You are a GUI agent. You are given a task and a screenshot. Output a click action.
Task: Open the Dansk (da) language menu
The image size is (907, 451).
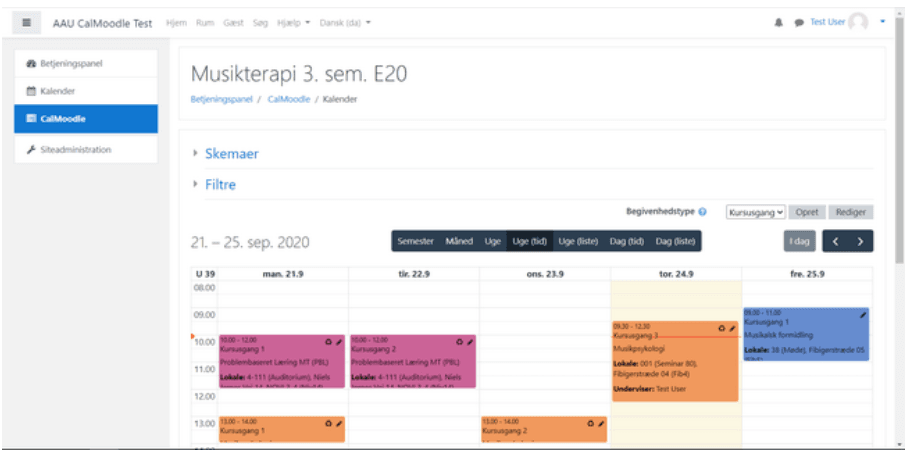point(345,23)
